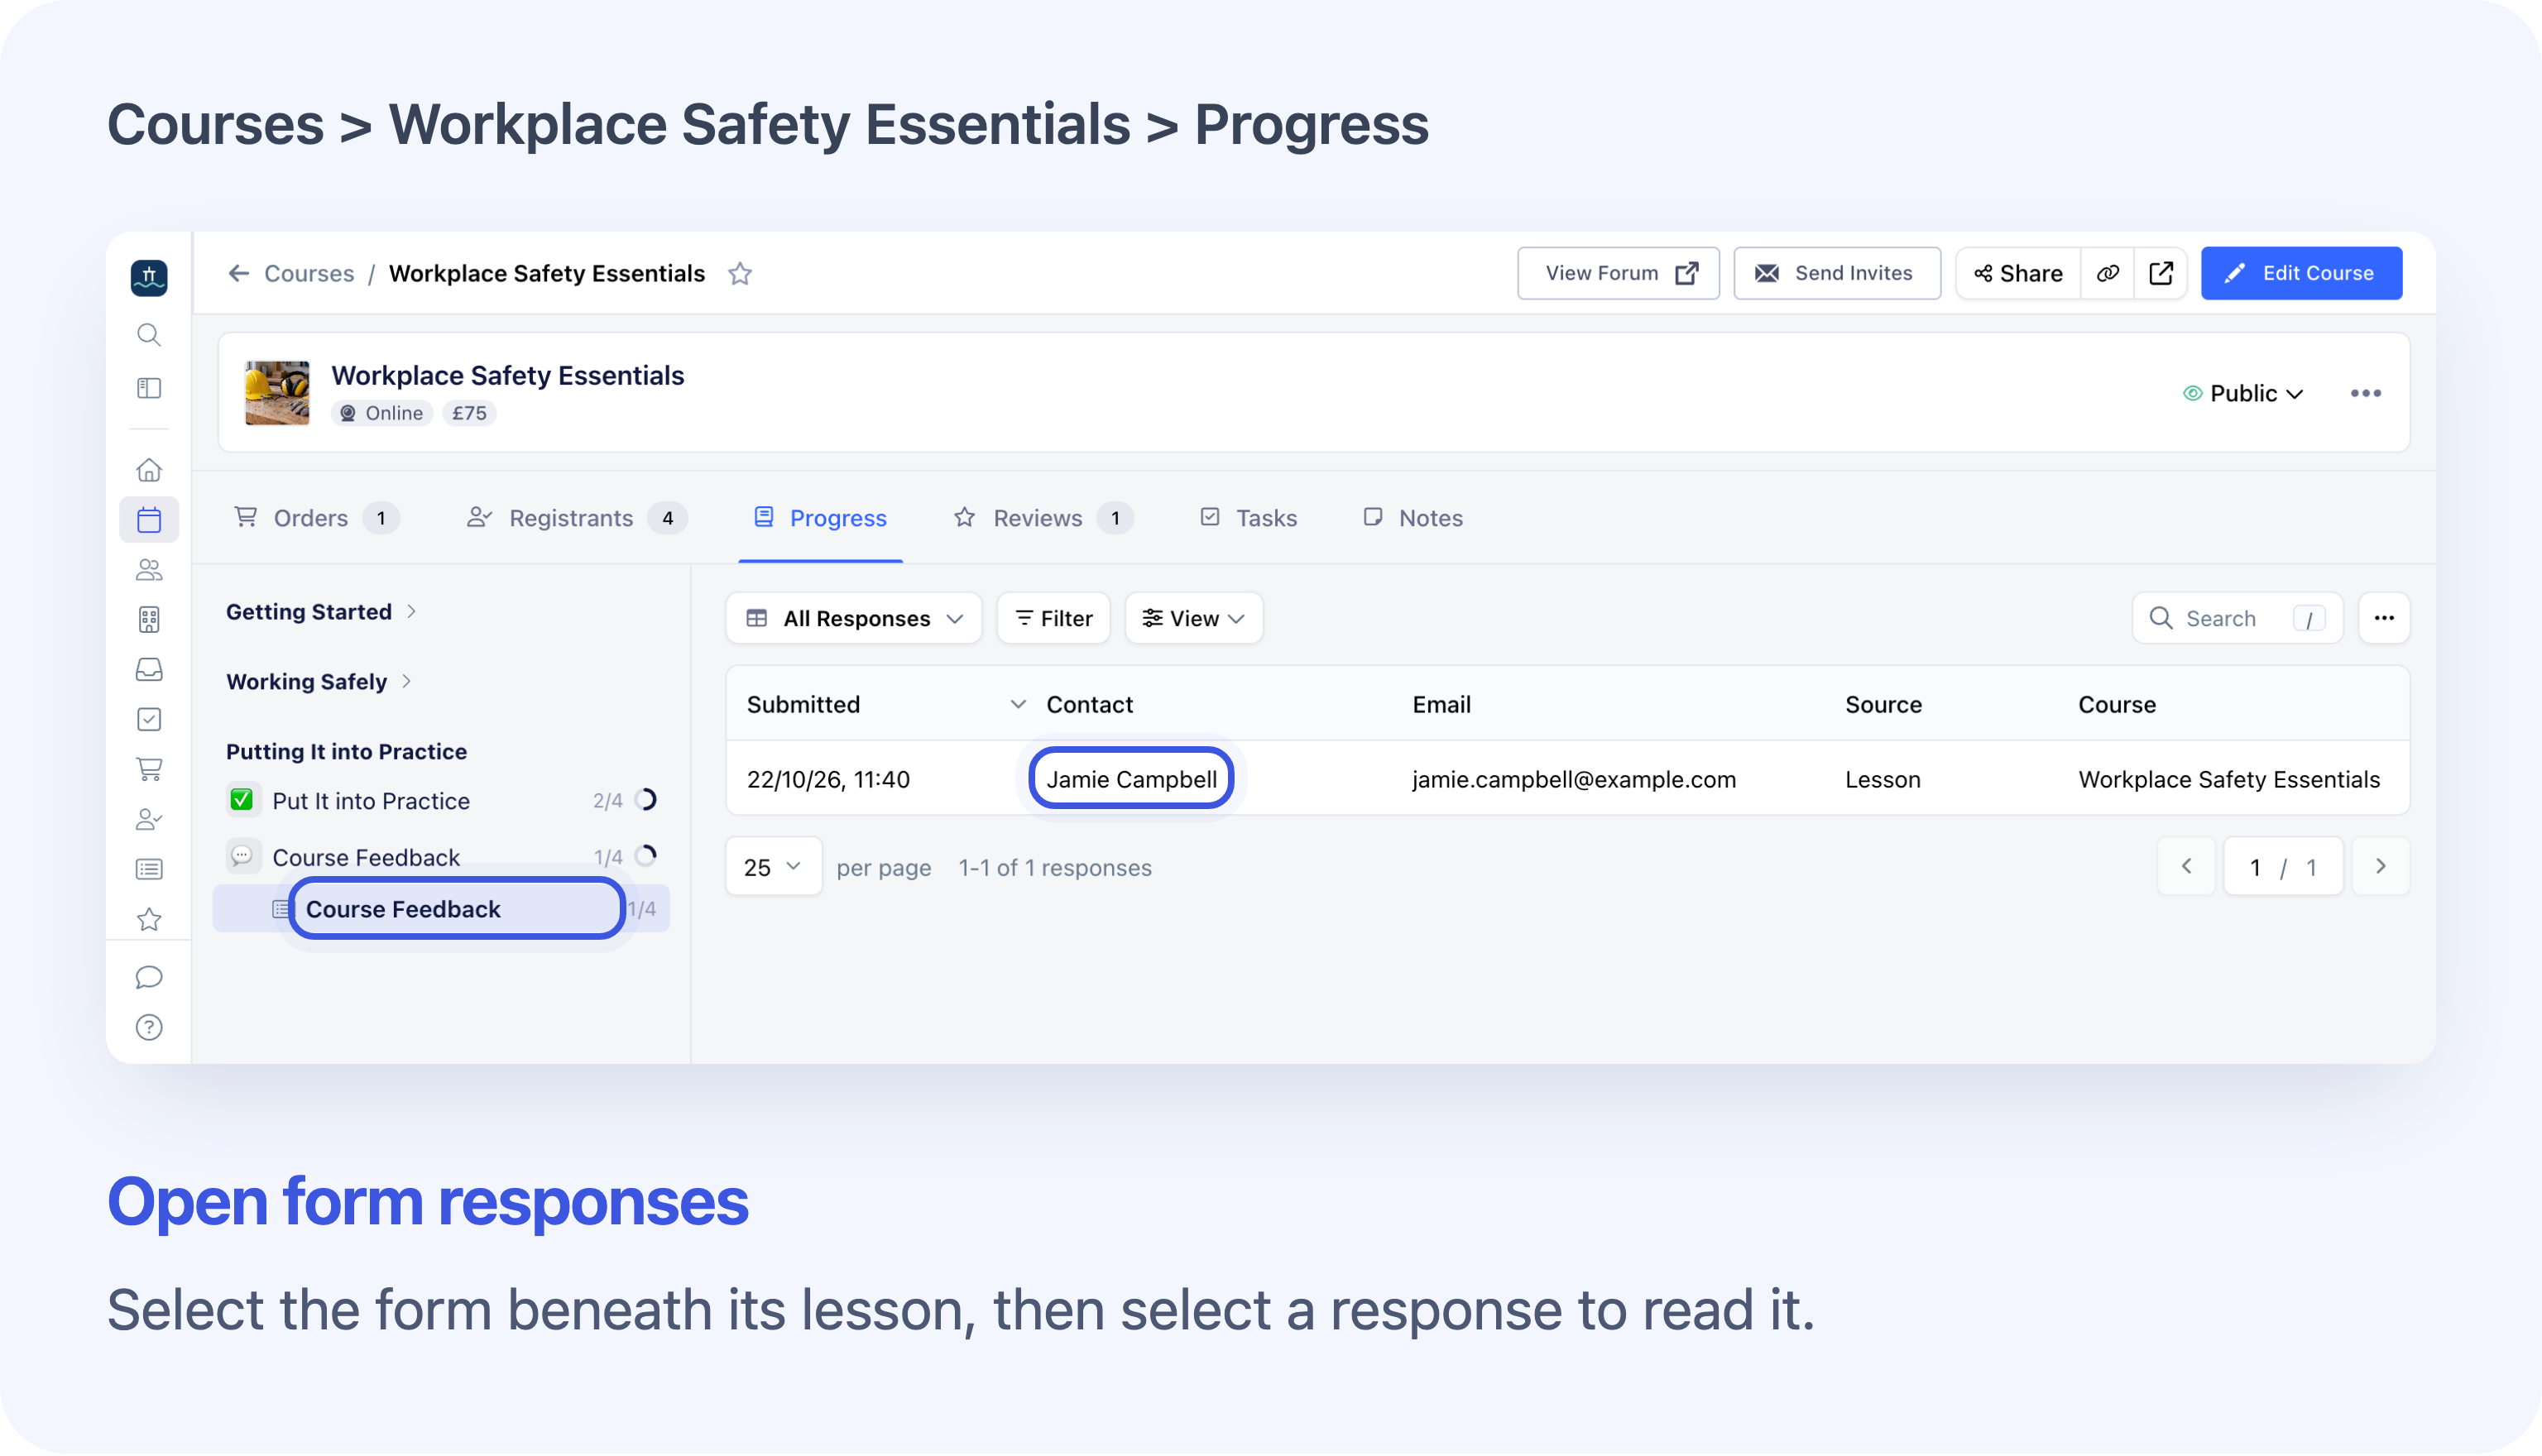Viewport: 2542px width, 1456px height.
Task: Switch to the Tasks tab
Action: click(1247, 518)
